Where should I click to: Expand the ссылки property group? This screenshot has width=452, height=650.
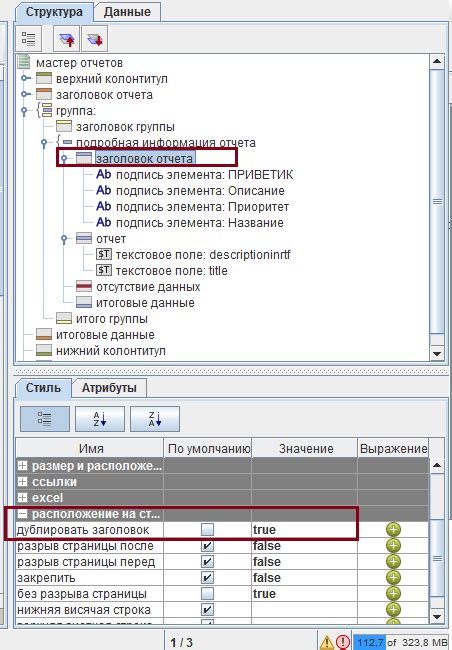coord(22,482)
